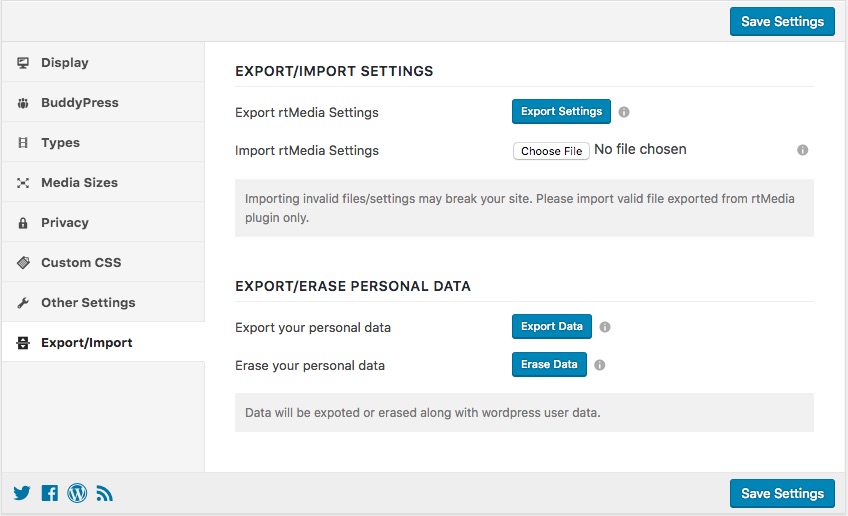The image size is (848, 516).
Task: Open the Facebook page icon
Action: coord(49,493)
